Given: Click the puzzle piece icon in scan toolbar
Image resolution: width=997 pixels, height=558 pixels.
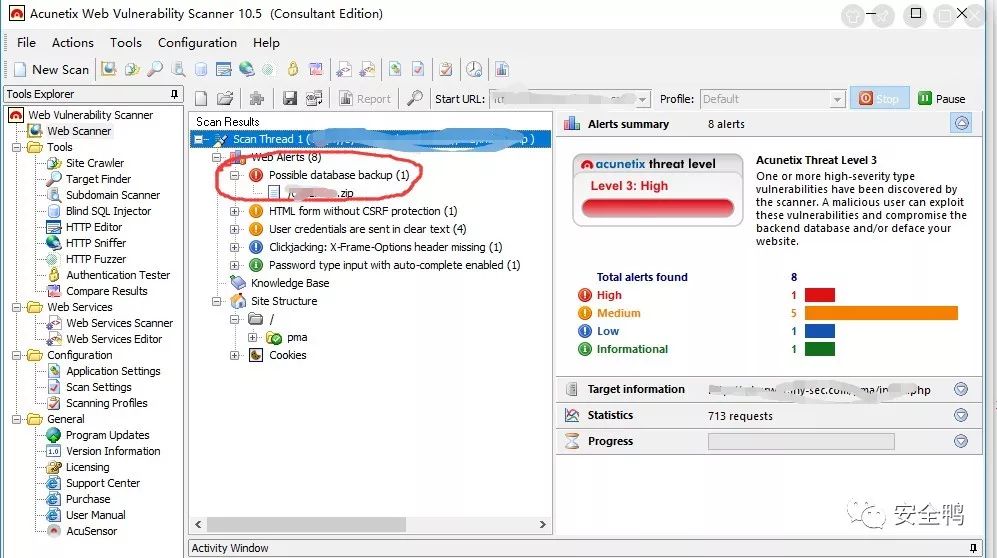Looking at the screenshot, I should [257, 99].
